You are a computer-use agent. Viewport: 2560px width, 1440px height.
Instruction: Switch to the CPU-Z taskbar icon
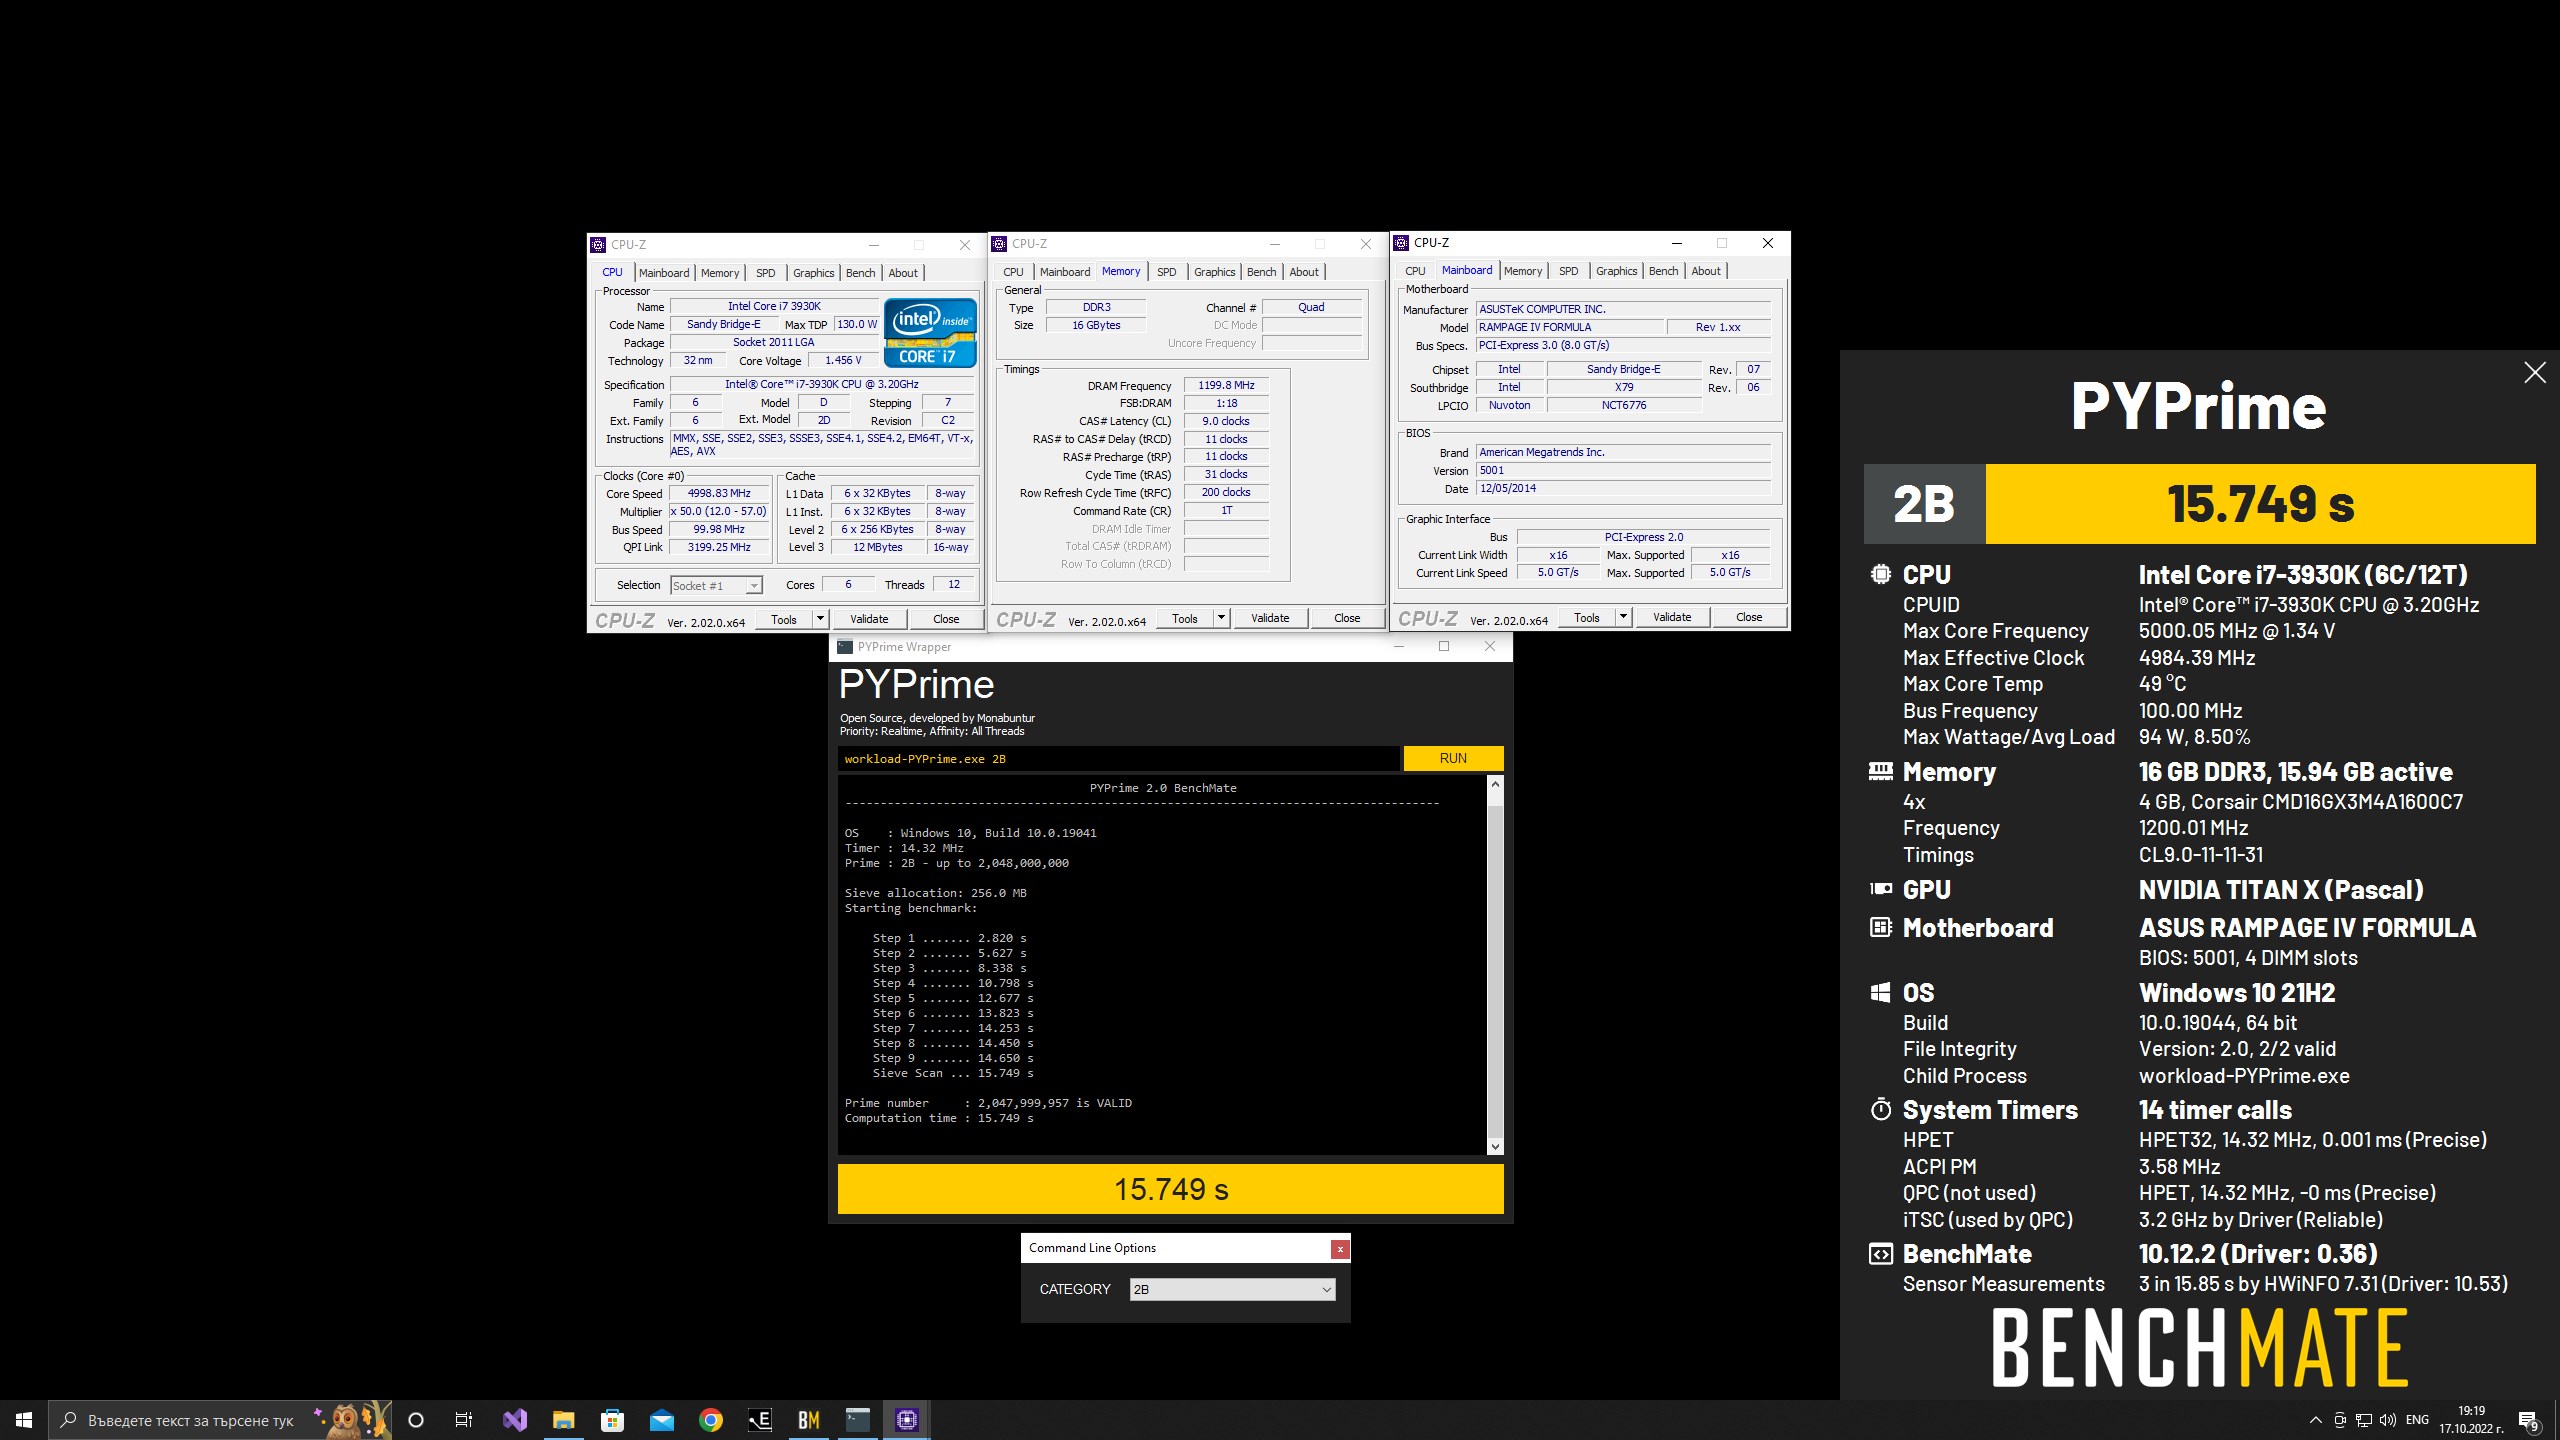coord(906,1420)
